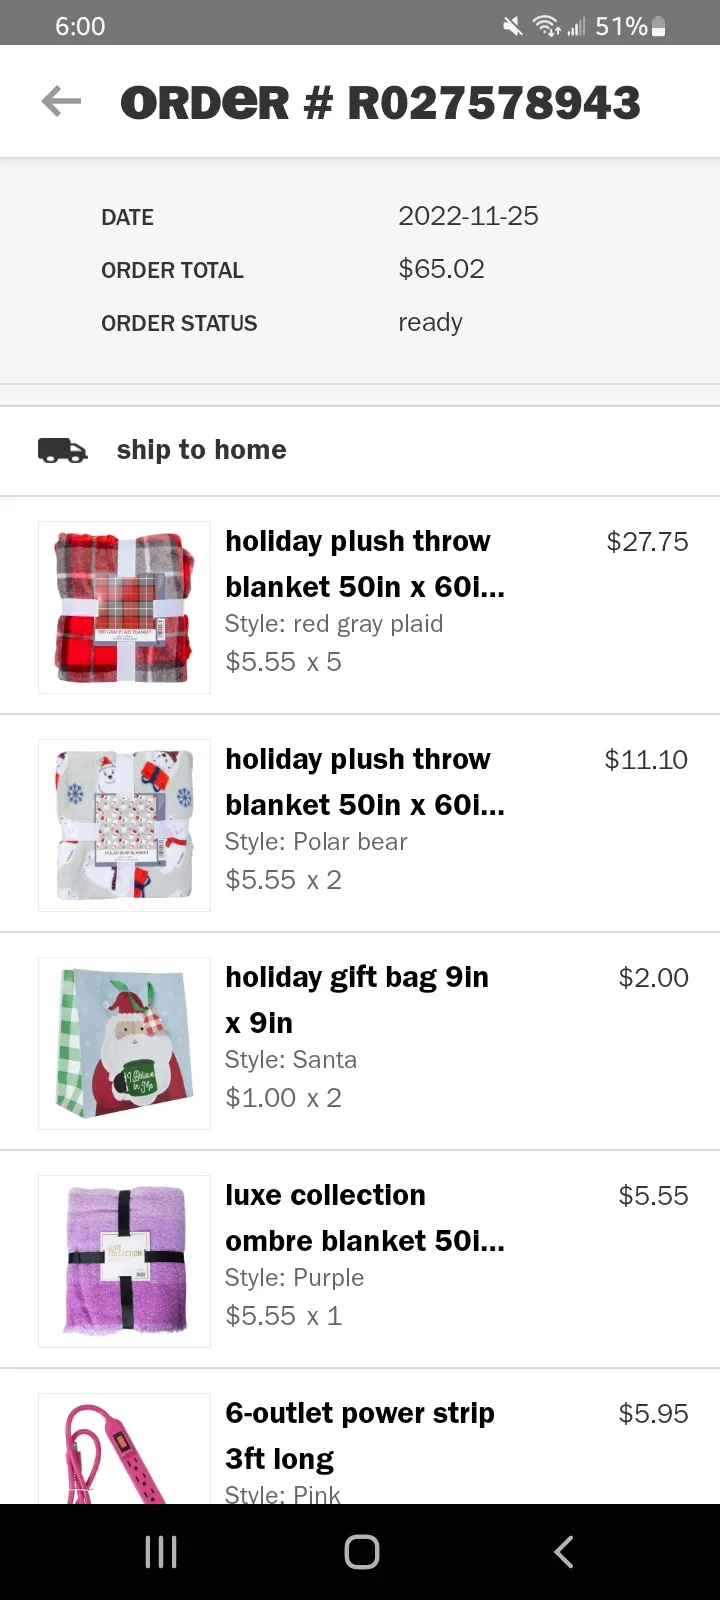
Task: Tap the order total amount $65.02
Action: tap(441, 269)
